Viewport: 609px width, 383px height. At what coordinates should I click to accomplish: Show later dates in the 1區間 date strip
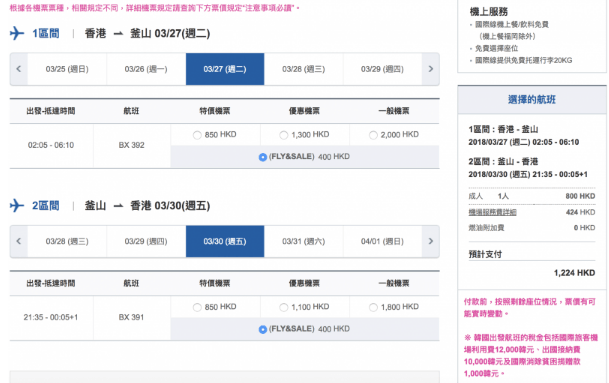coord(430,69)
